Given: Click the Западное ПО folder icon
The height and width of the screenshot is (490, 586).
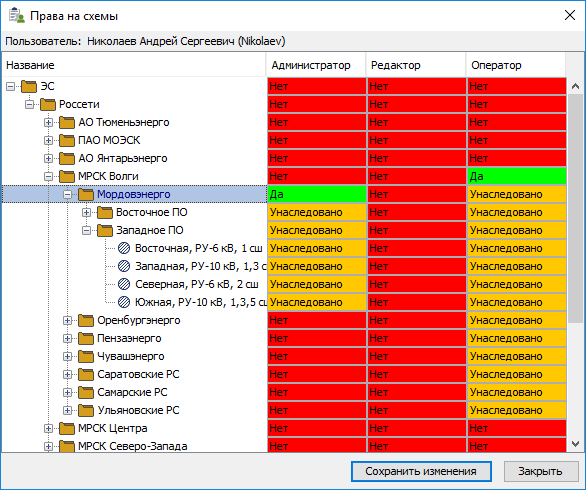Looking at the screenshot, I should coord(105,230).
